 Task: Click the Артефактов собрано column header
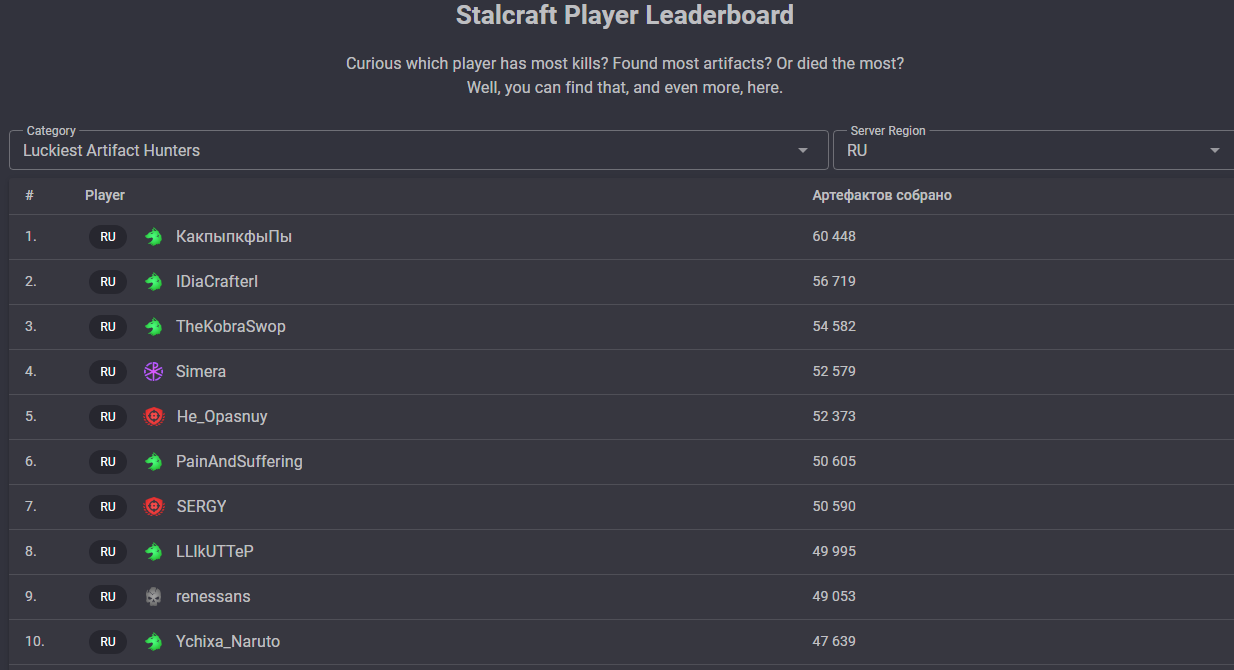(x=882, y=195)
